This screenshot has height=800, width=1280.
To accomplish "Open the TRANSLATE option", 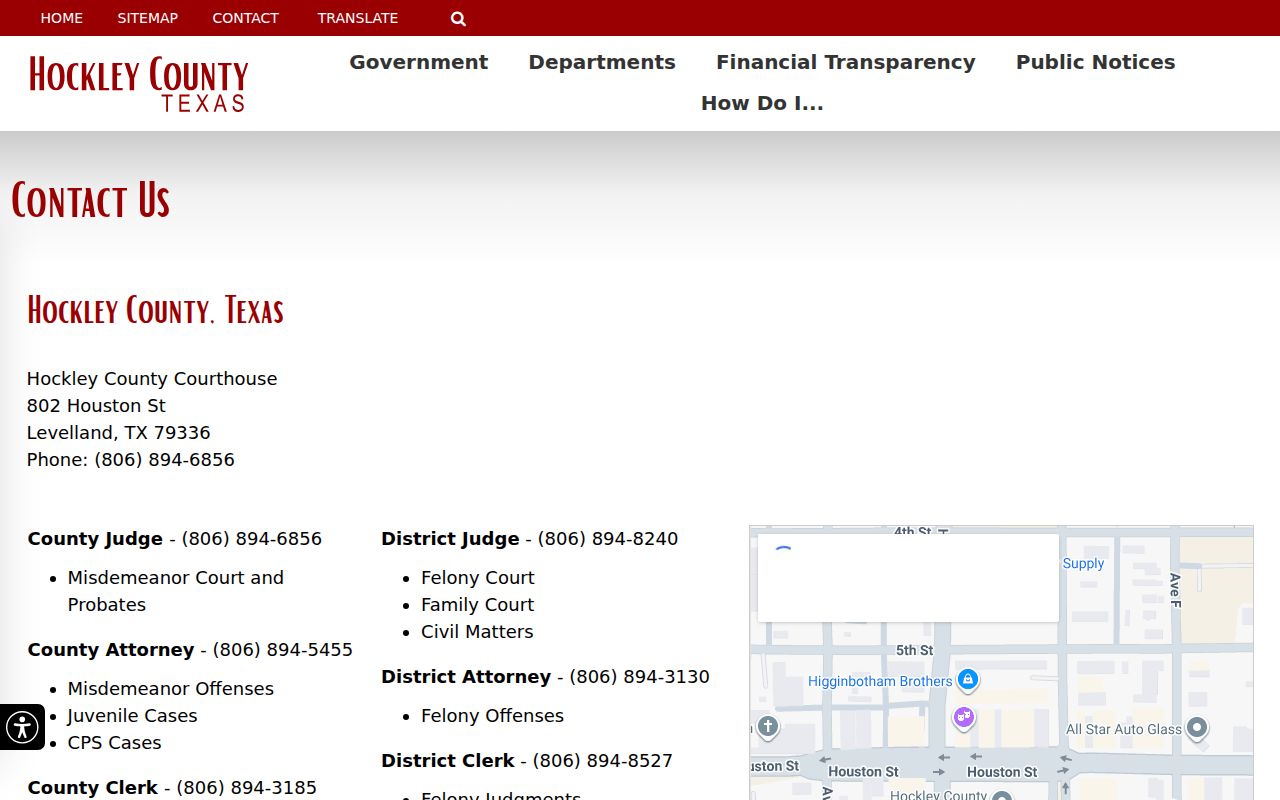I will click(x=358, y=18).
